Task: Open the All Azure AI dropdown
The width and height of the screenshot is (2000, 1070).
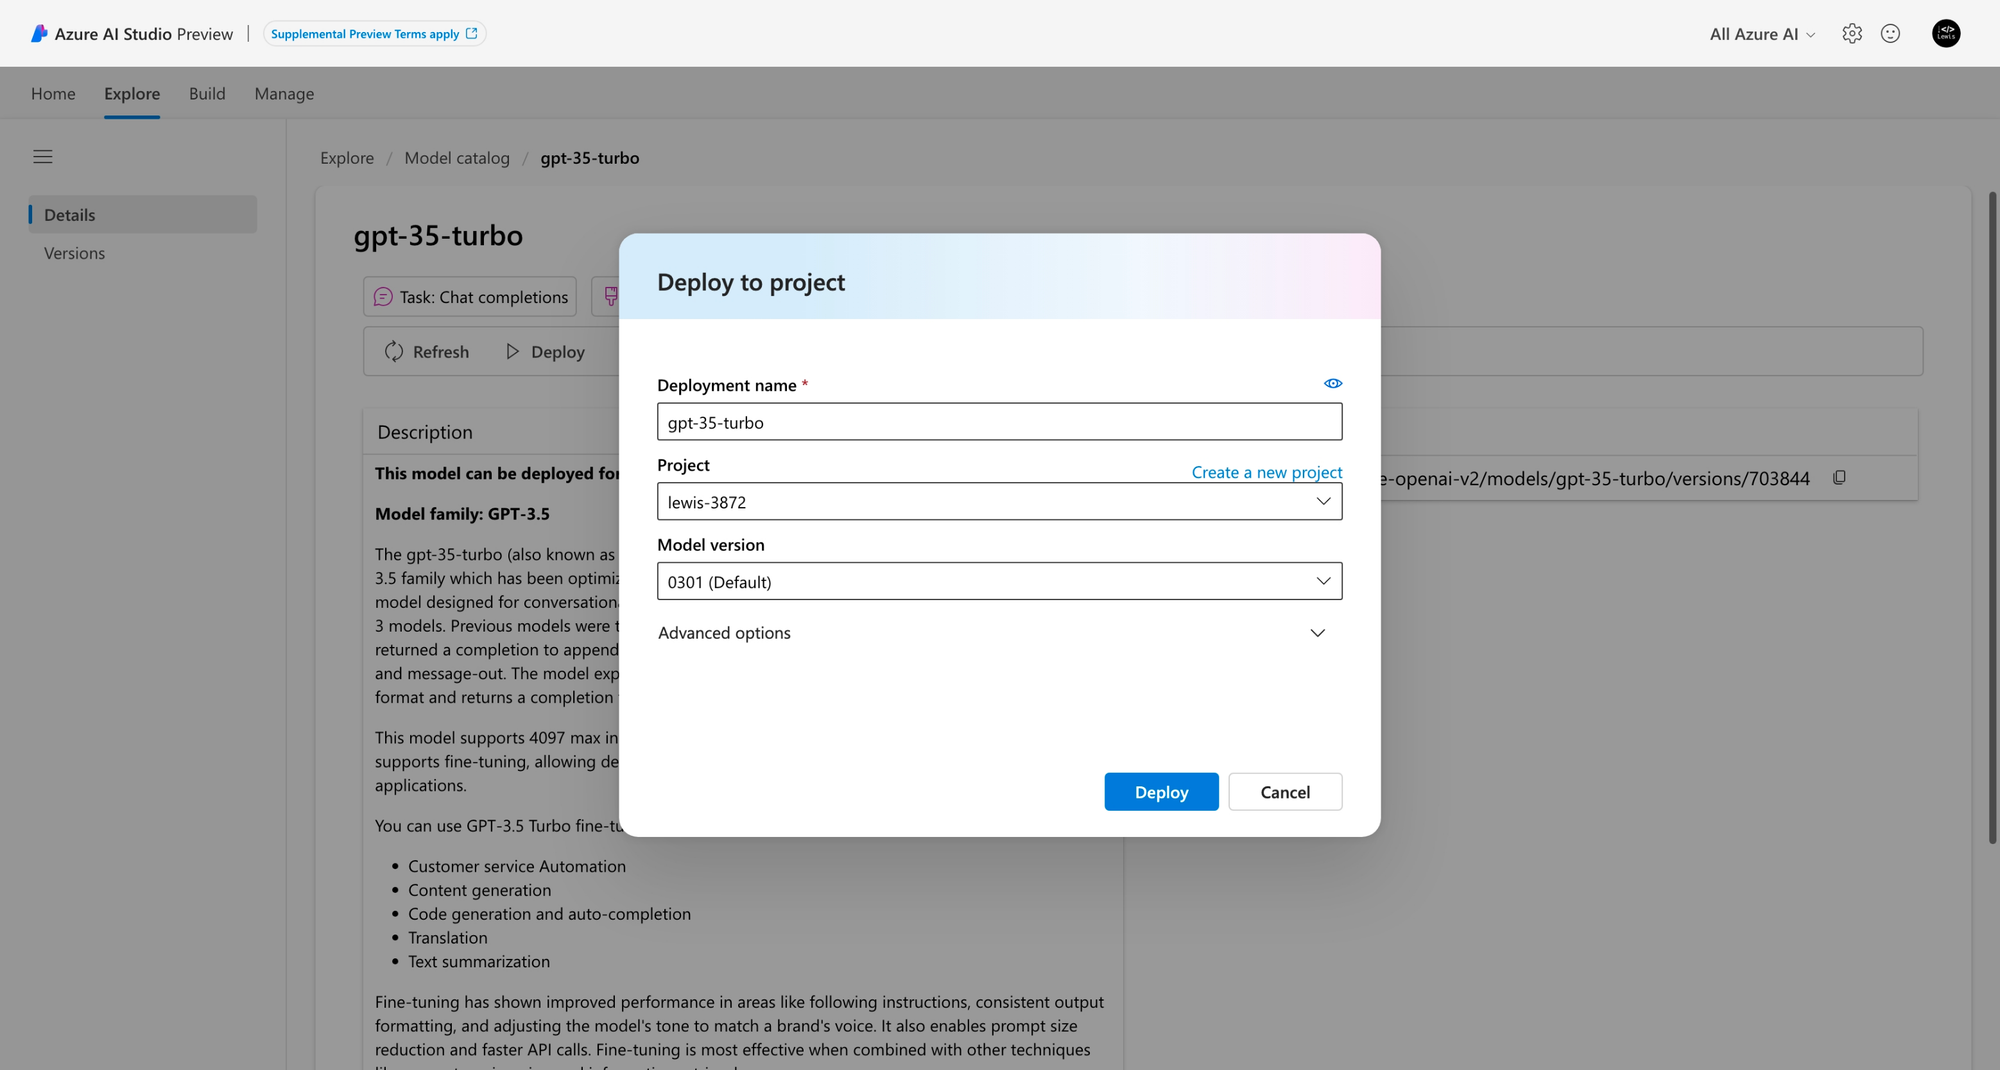Action: [1762, 34]
